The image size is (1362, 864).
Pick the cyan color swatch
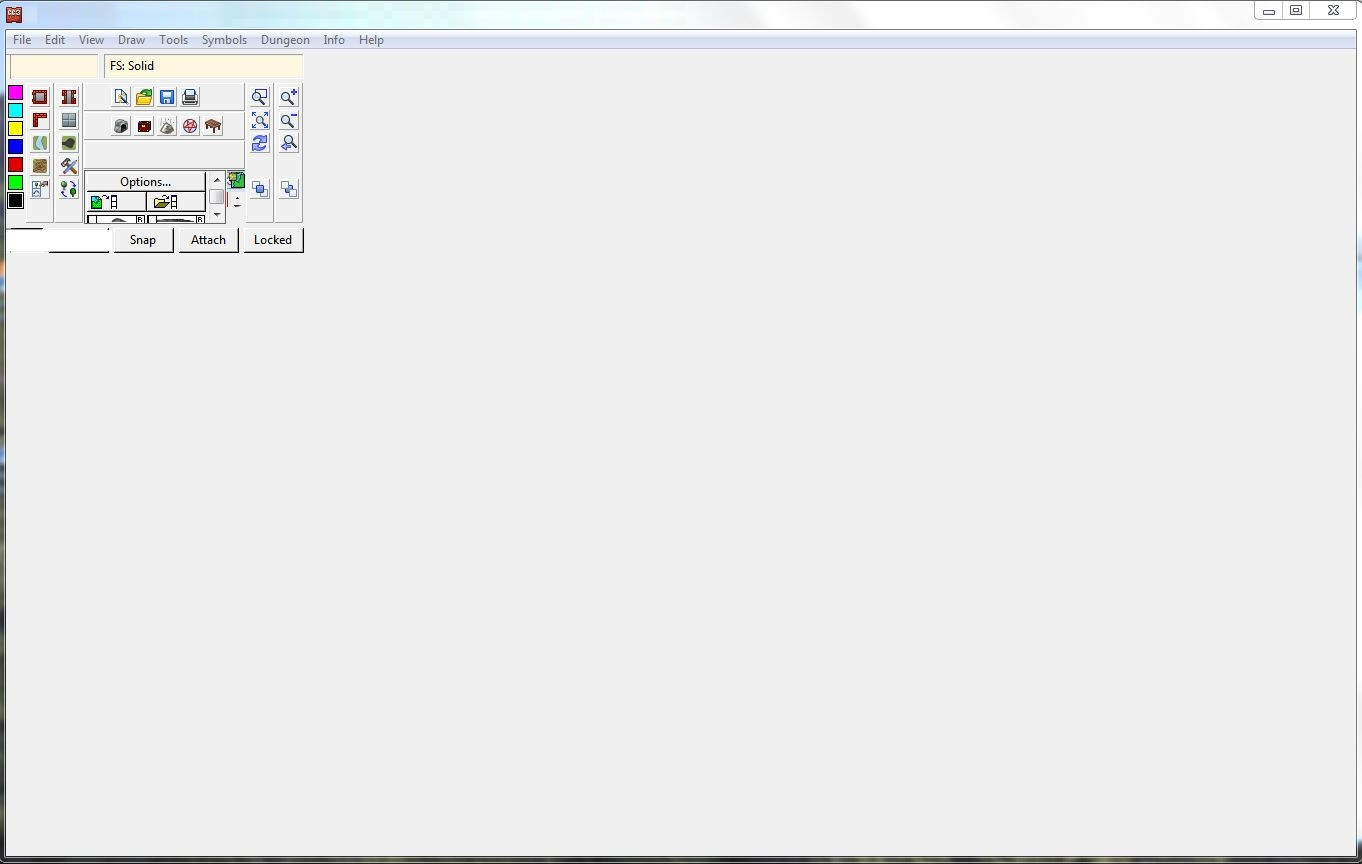coord(16,110)
